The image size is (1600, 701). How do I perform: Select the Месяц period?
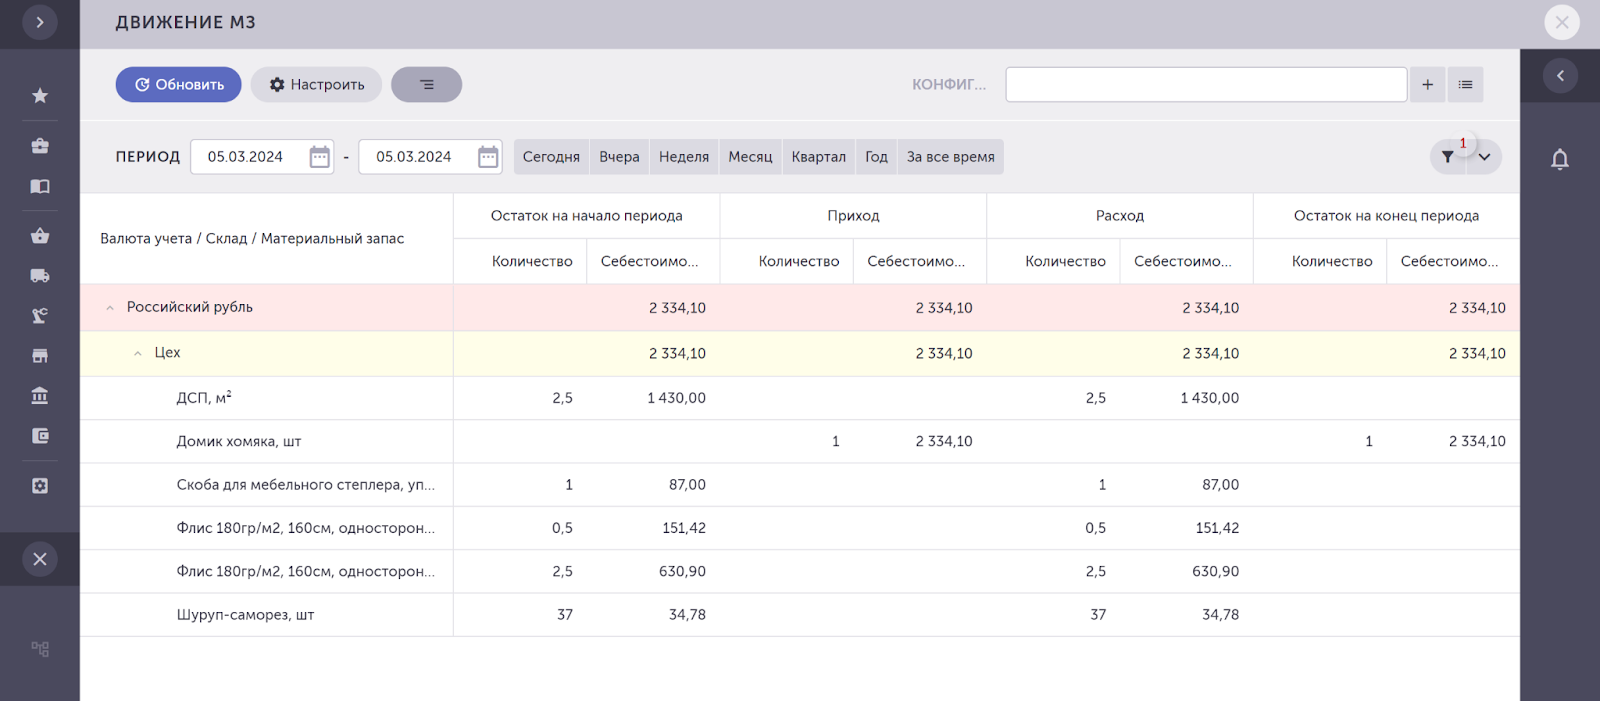[750, 157]
